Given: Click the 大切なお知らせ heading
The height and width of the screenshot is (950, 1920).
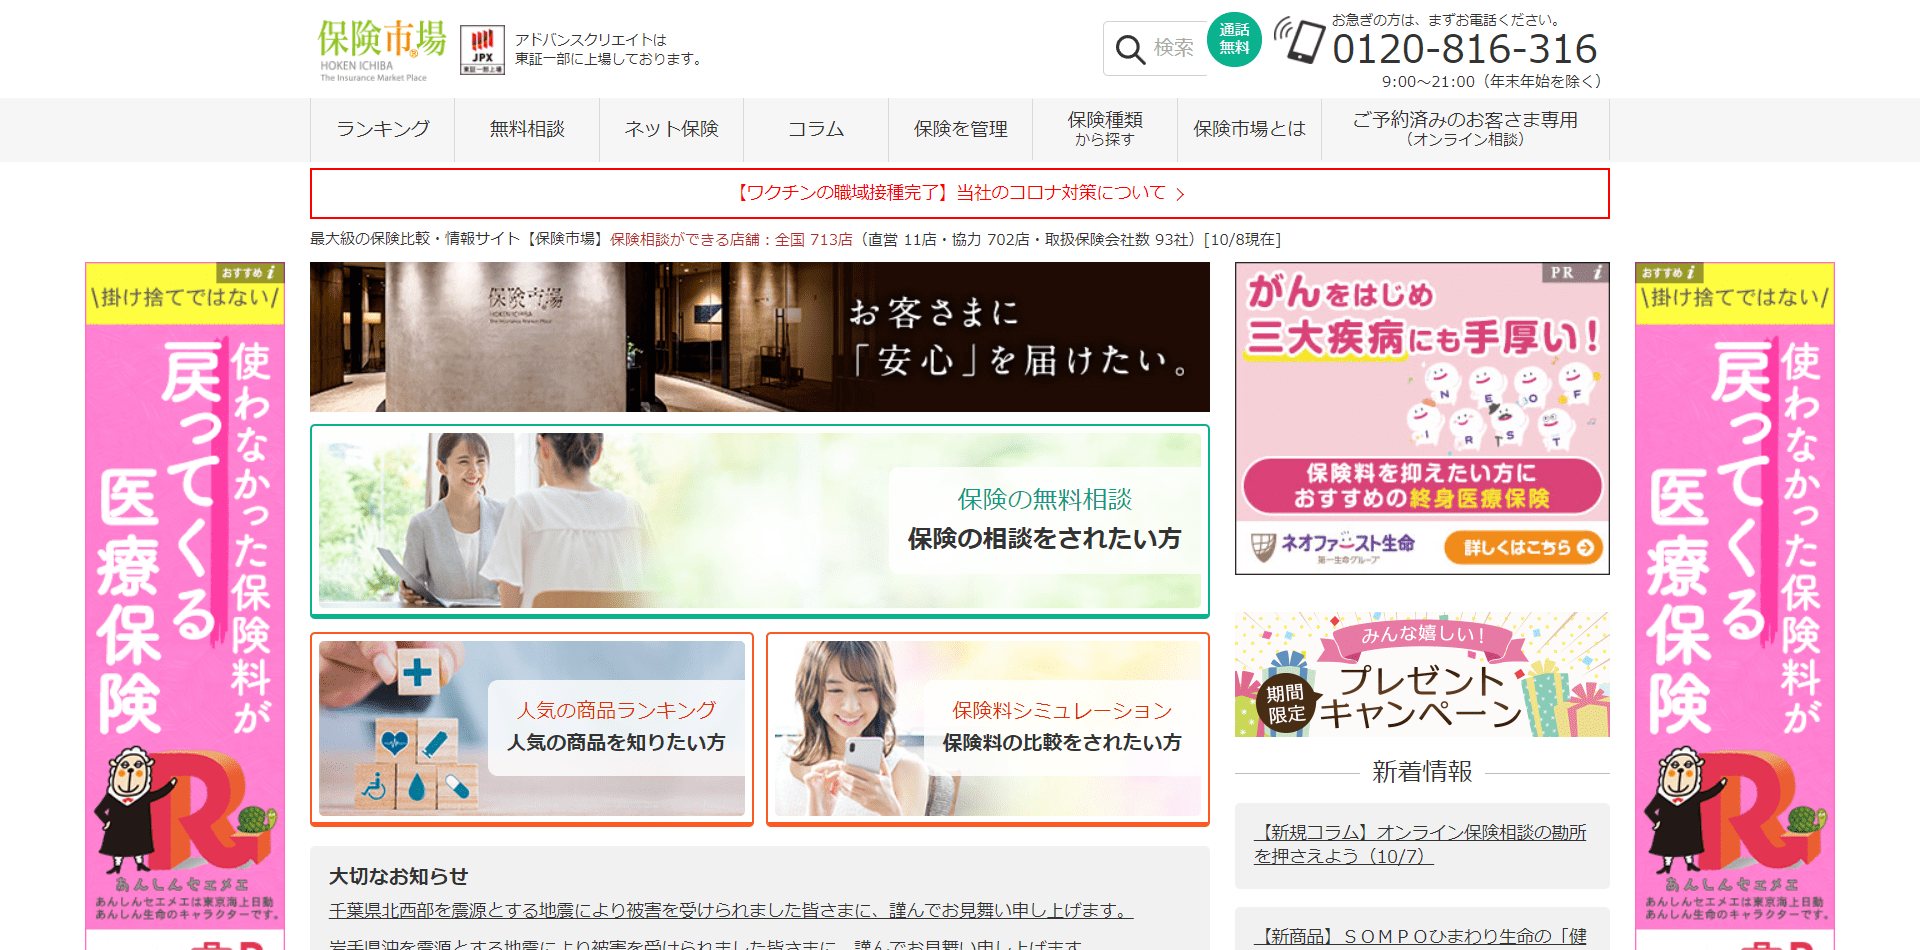Looking at the screenshot, I should pyautogui.click(x=398, y=876).
